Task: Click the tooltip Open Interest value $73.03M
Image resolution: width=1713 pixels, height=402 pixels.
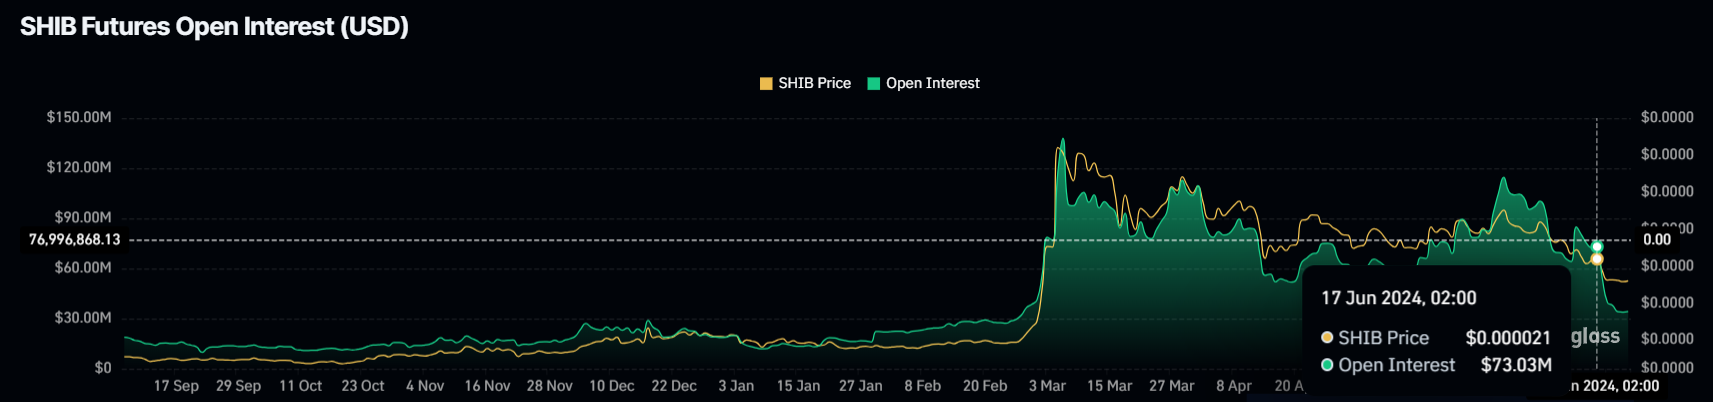Action: pos(1516,365)
